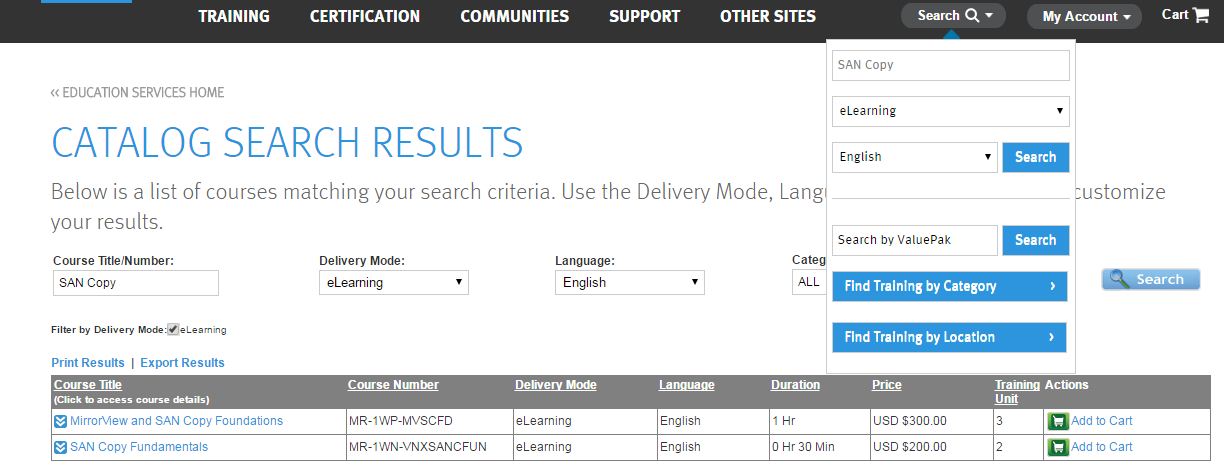Open English dropdown in search popup
Viewport: 1224px width, 476px height.
pos(915,157)
